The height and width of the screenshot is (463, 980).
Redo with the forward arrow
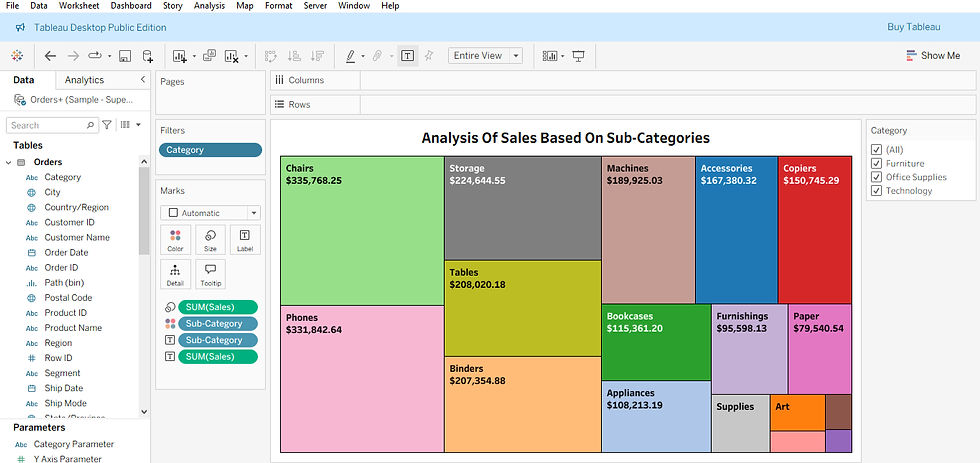point(73,56)
